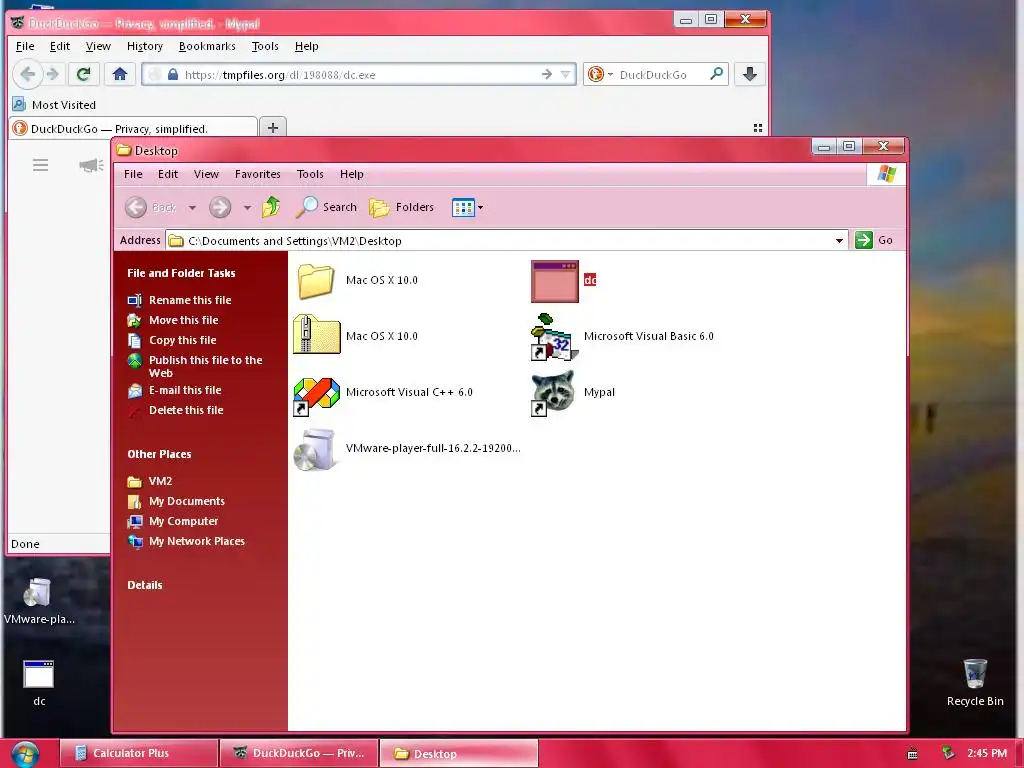Open the Favorites menu in Explorer

[x=257, y=174]
